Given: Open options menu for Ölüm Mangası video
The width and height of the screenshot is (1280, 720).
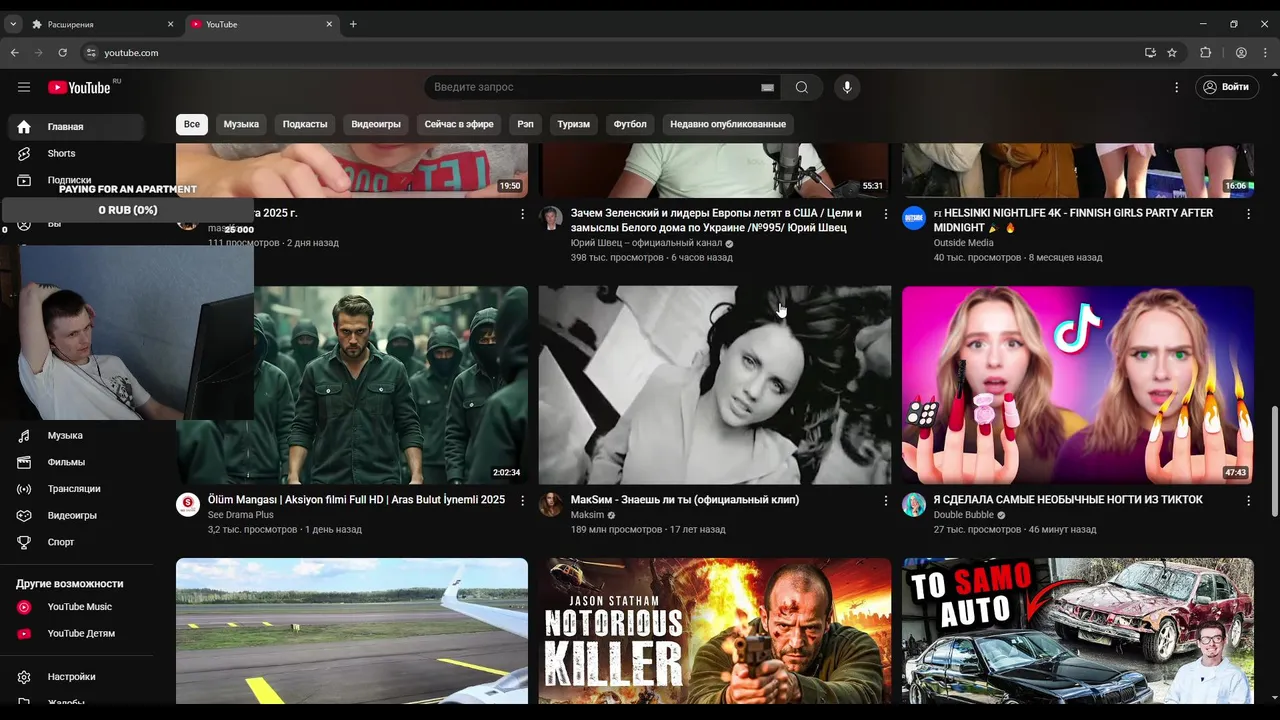Looking at the screenshot, I should click(x=522, y=500).
